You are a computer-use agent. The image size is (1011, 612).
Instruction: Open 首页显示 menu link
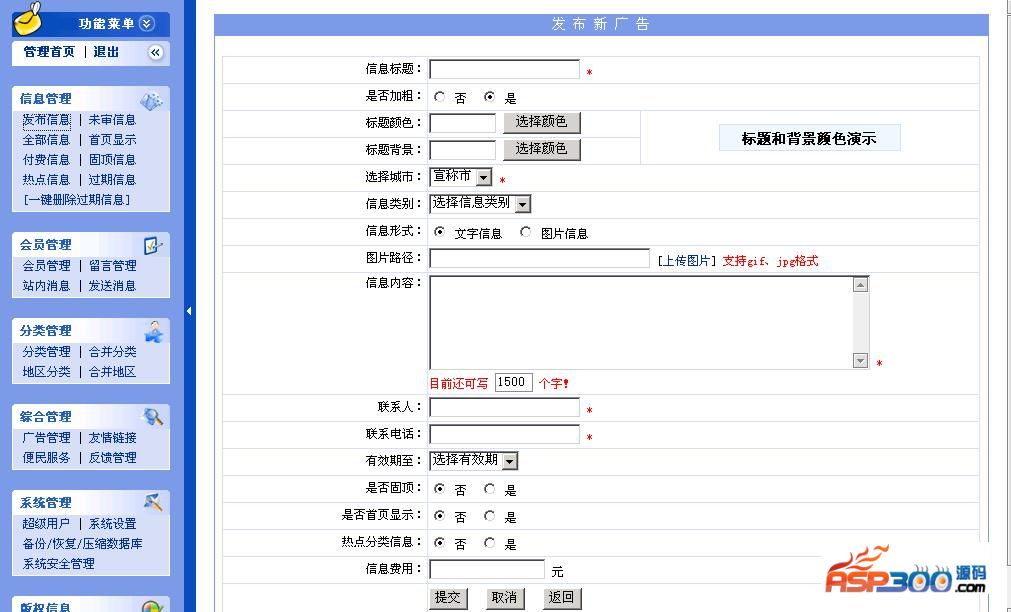[112, 140]
